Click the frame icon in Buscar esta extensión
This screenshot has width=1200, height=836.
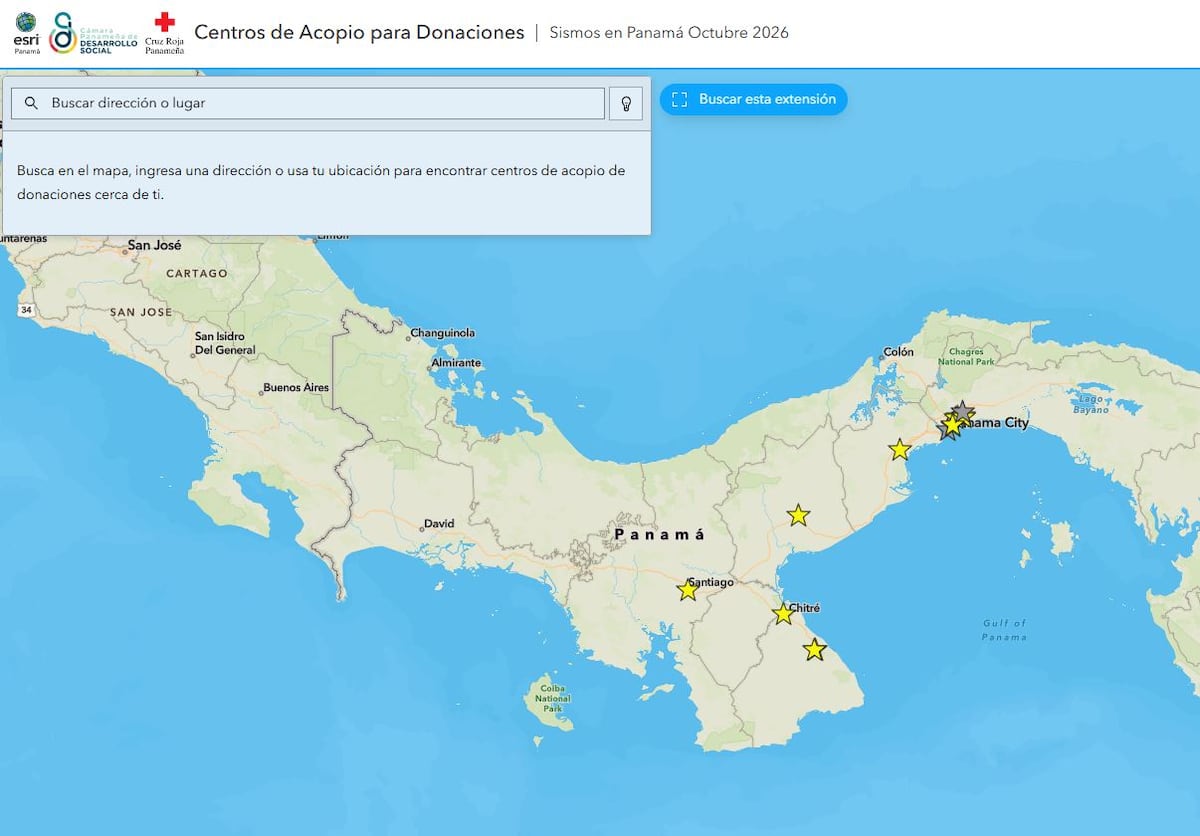(x=680, y=99)
